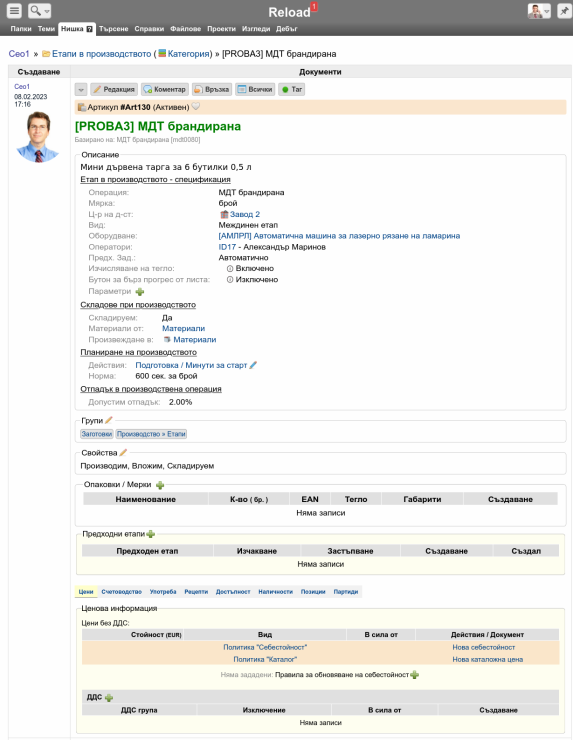Switch to the Достъпност tab
The width and height of the screenshot is (573, 740).
(233, 591)
